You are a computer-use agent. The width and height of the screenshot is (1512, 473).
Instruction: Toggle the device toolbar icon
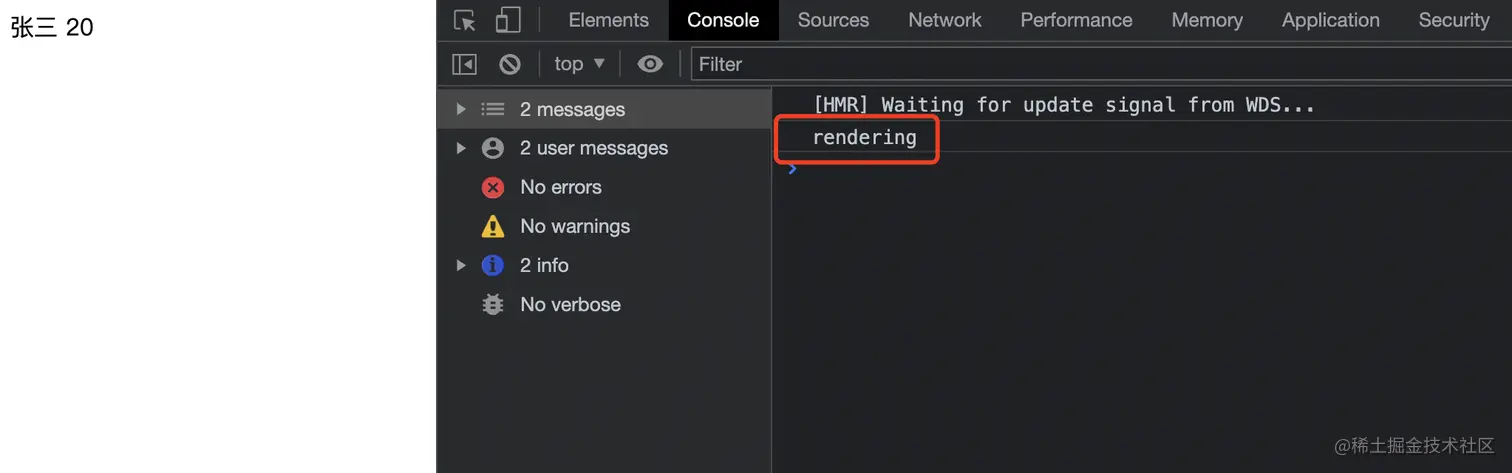[x=509, y=20]
